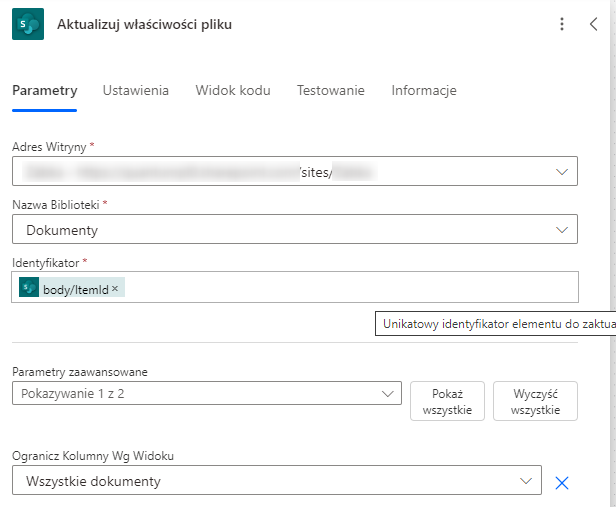Expand the Parametry zaawansowane dropdown
616x507 pixels.
pyautogui.click(x=386, y=394)
